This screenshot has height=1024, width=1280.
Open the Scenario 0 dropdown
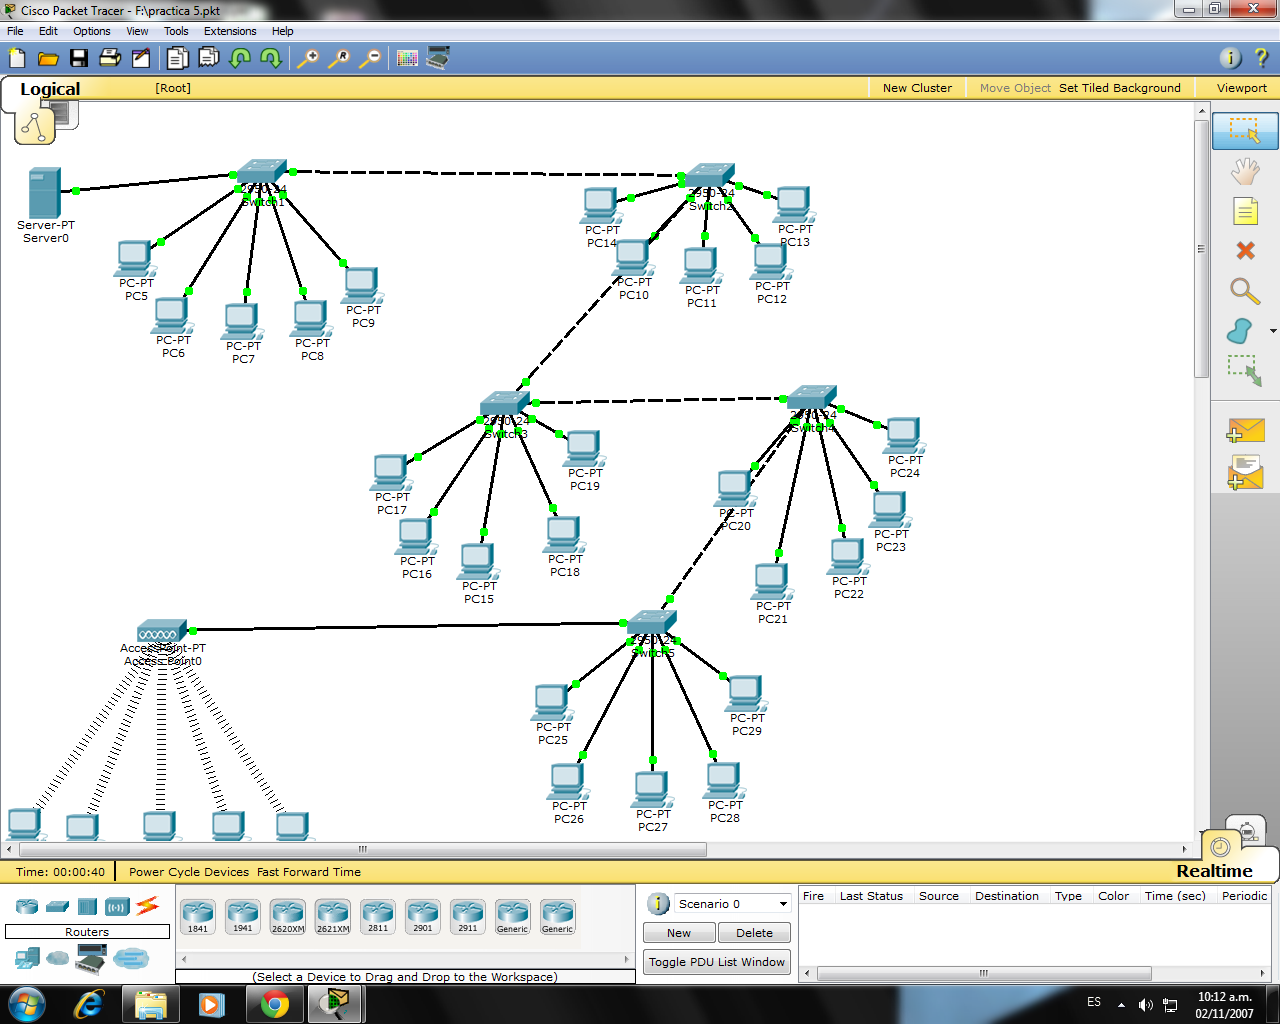pyautogui.click(x=731, y=903)
